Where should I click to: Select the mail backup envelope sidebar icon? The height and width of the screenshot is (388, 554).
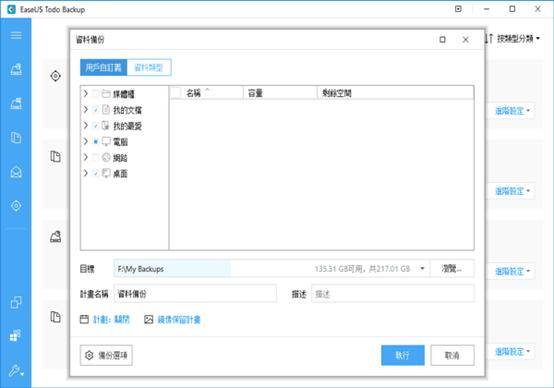point(16,172)
